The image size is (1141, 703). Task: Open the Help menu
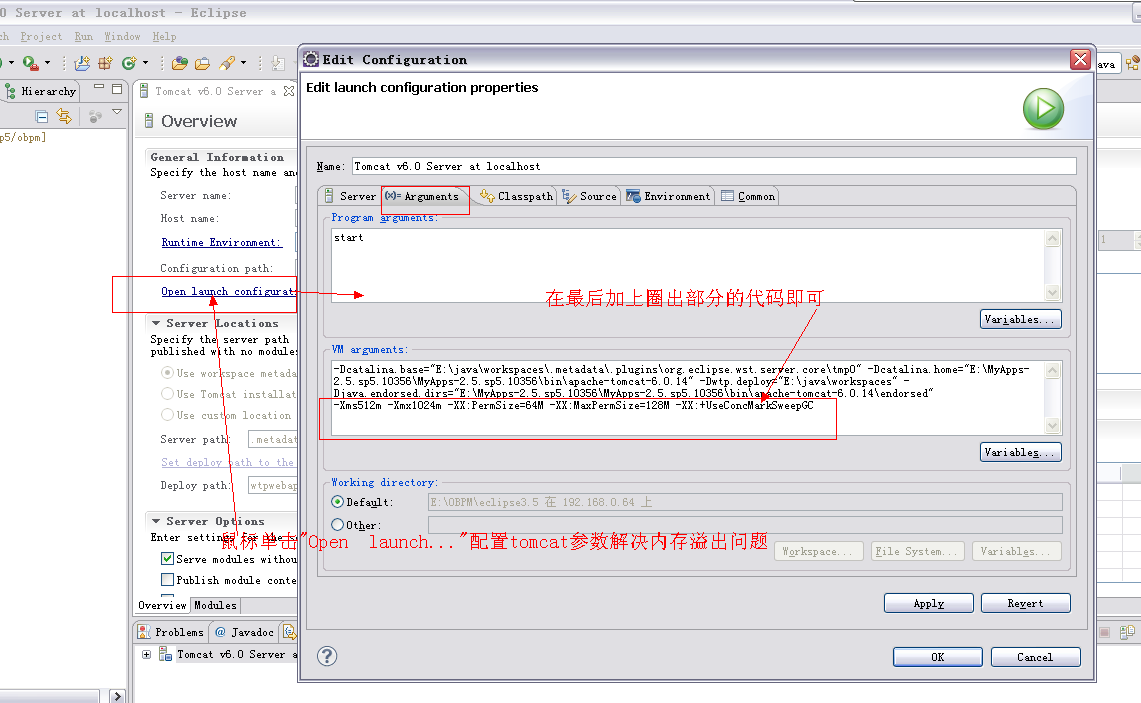(x=164, y=36)
